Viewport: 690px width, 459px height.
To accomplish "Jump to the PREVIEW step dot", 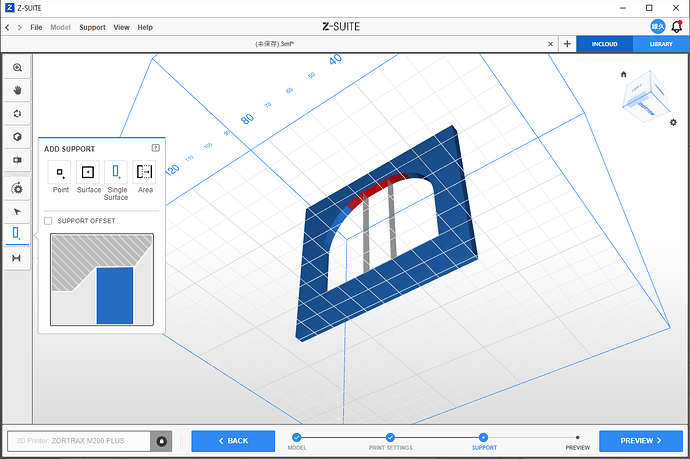I will (577, 437).
